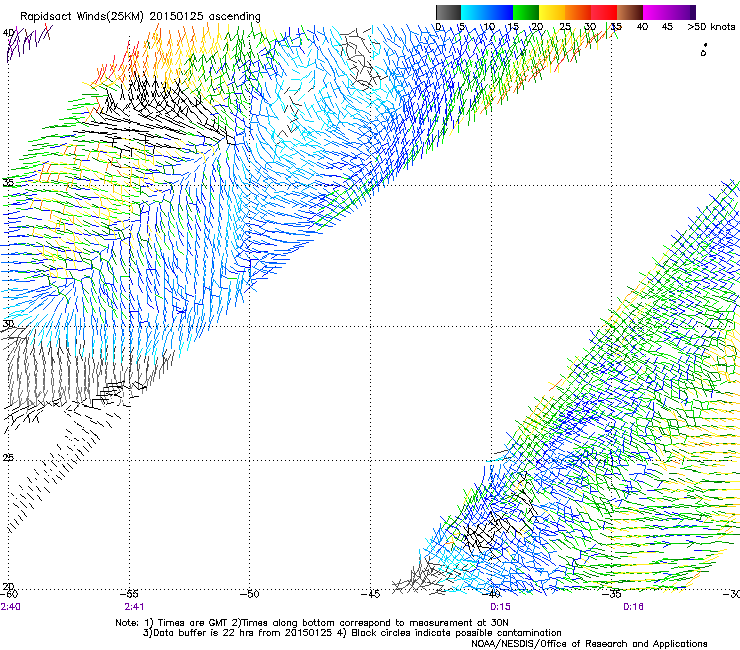
Task: Click the longitude label '-55'
Action: coord(131,594)
